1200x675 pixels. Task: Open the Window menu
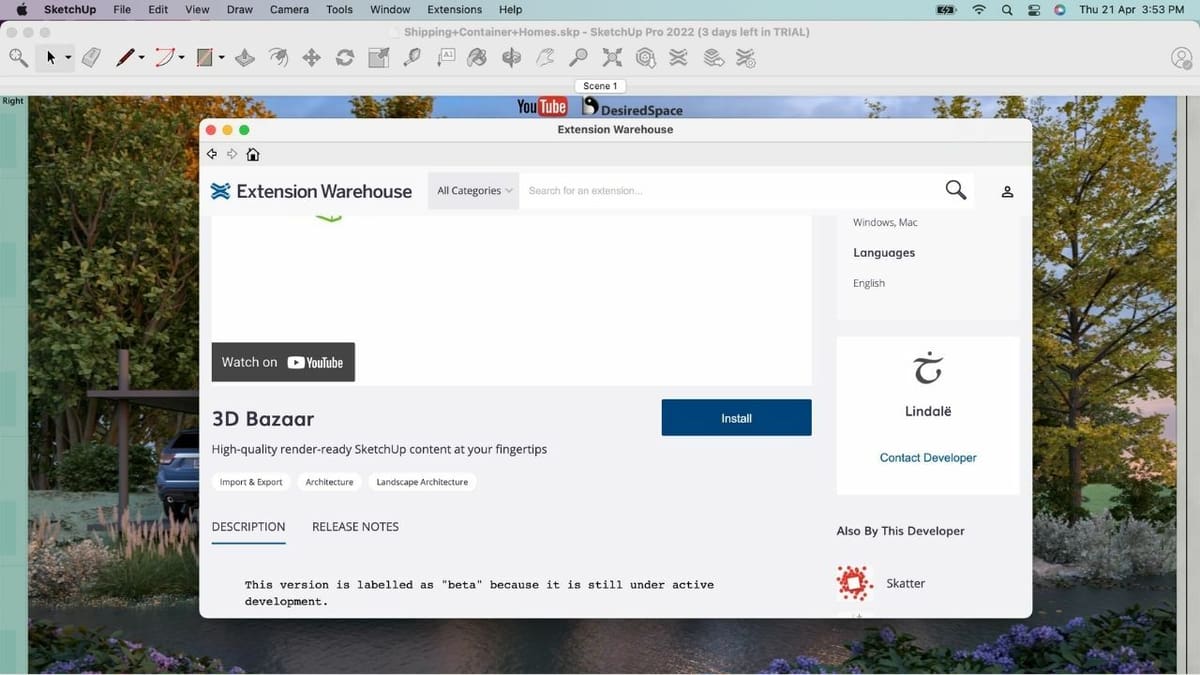click(390, 9)
